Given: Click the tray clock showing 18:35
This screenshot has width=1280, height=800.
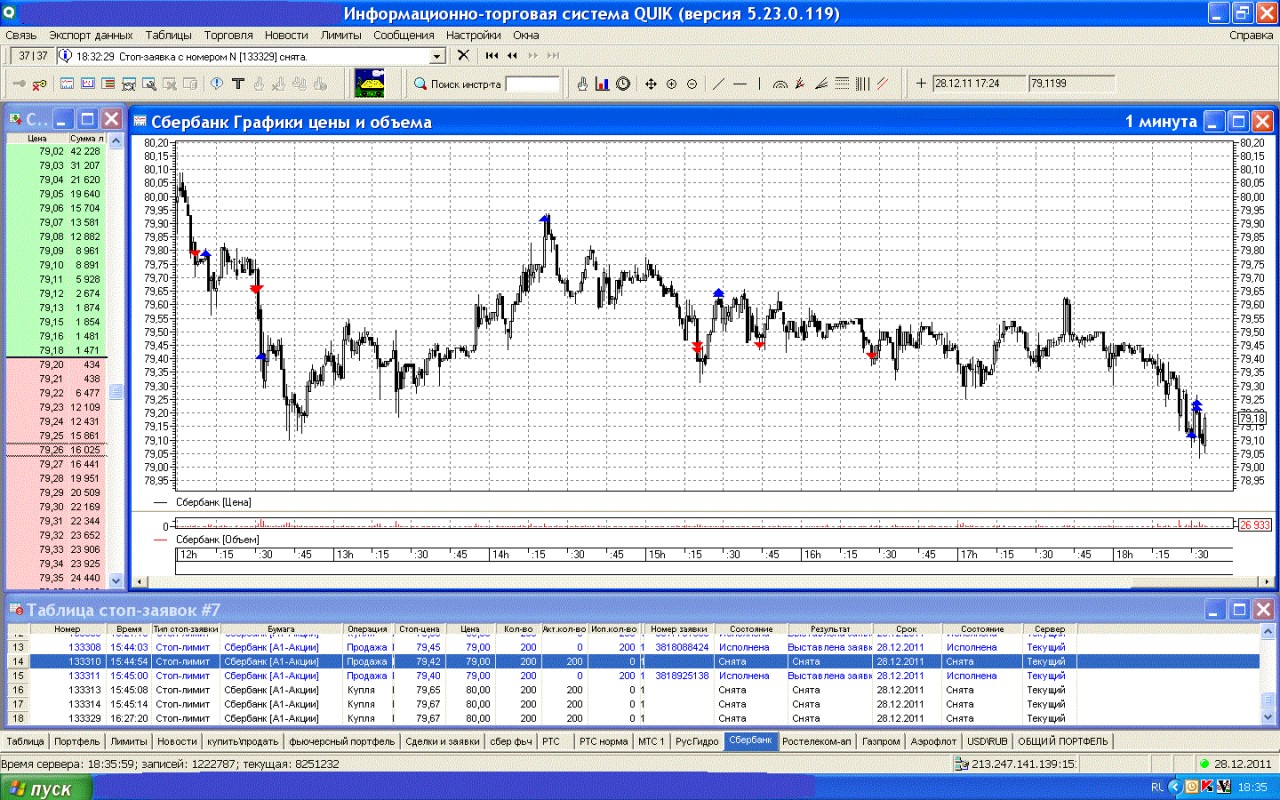Looking at the screenshot, I should click(1253, 788).
